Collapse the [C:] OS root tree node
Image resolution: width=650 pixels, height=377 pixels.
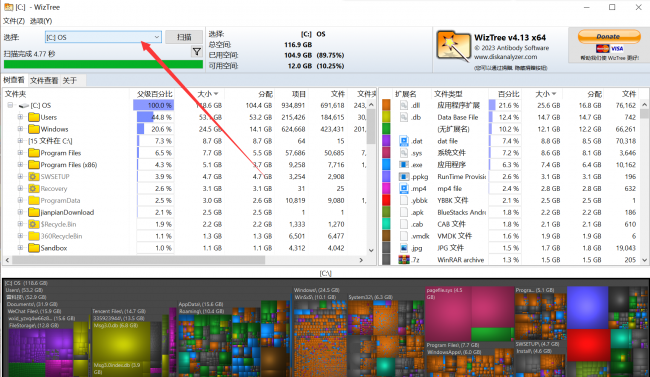[10, 105]
